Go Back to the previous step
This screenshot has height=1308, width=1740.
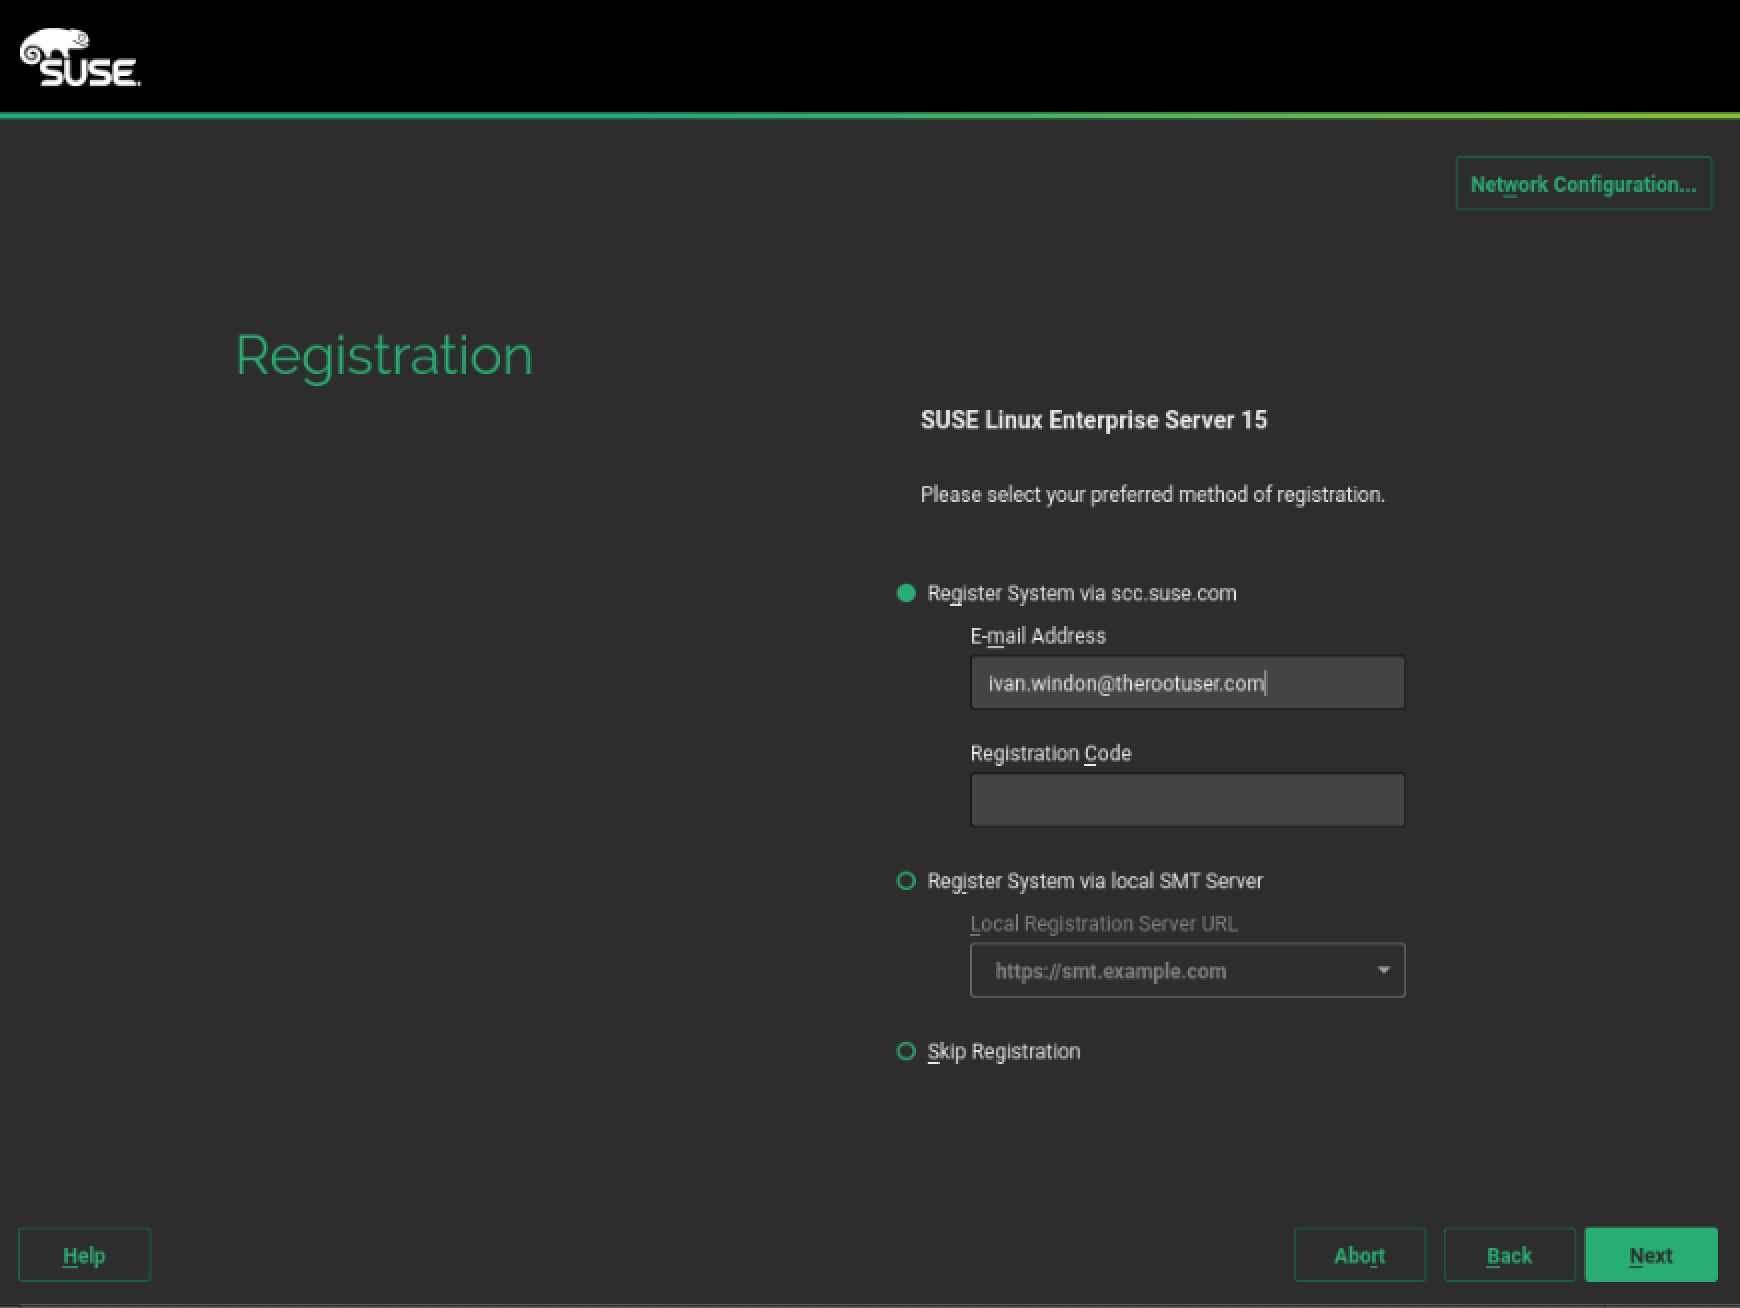[x=1509, y=1254]
